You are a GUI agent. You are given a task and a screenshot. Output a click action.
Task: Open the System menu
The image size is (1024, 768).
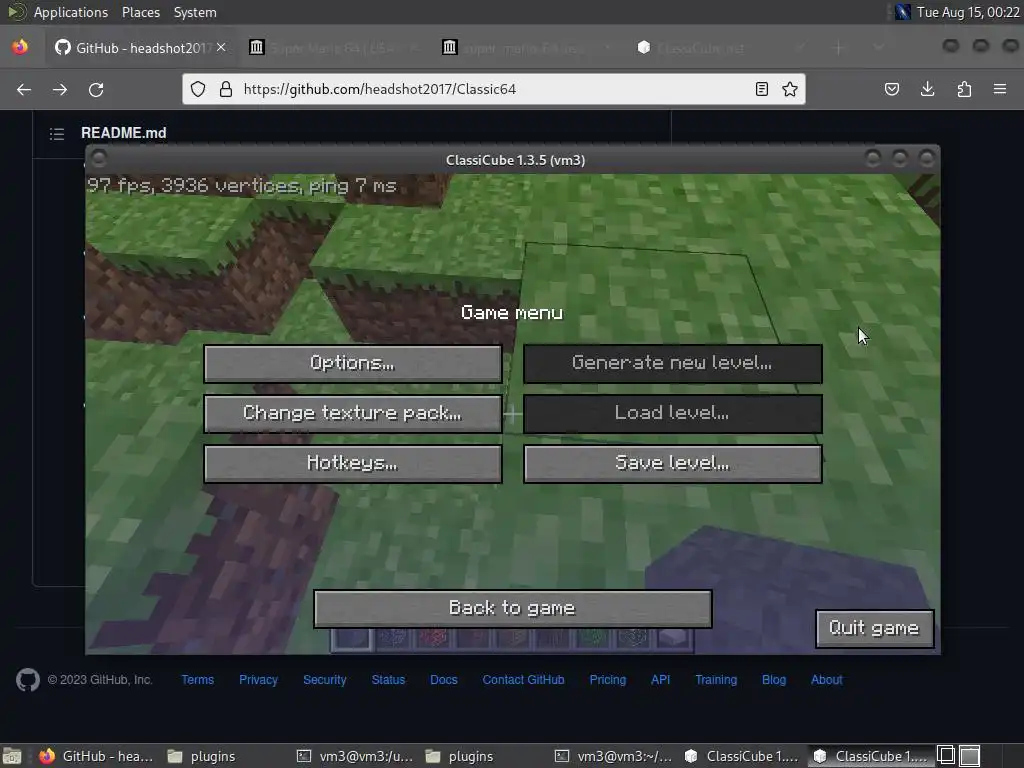[x=195, y=12]
